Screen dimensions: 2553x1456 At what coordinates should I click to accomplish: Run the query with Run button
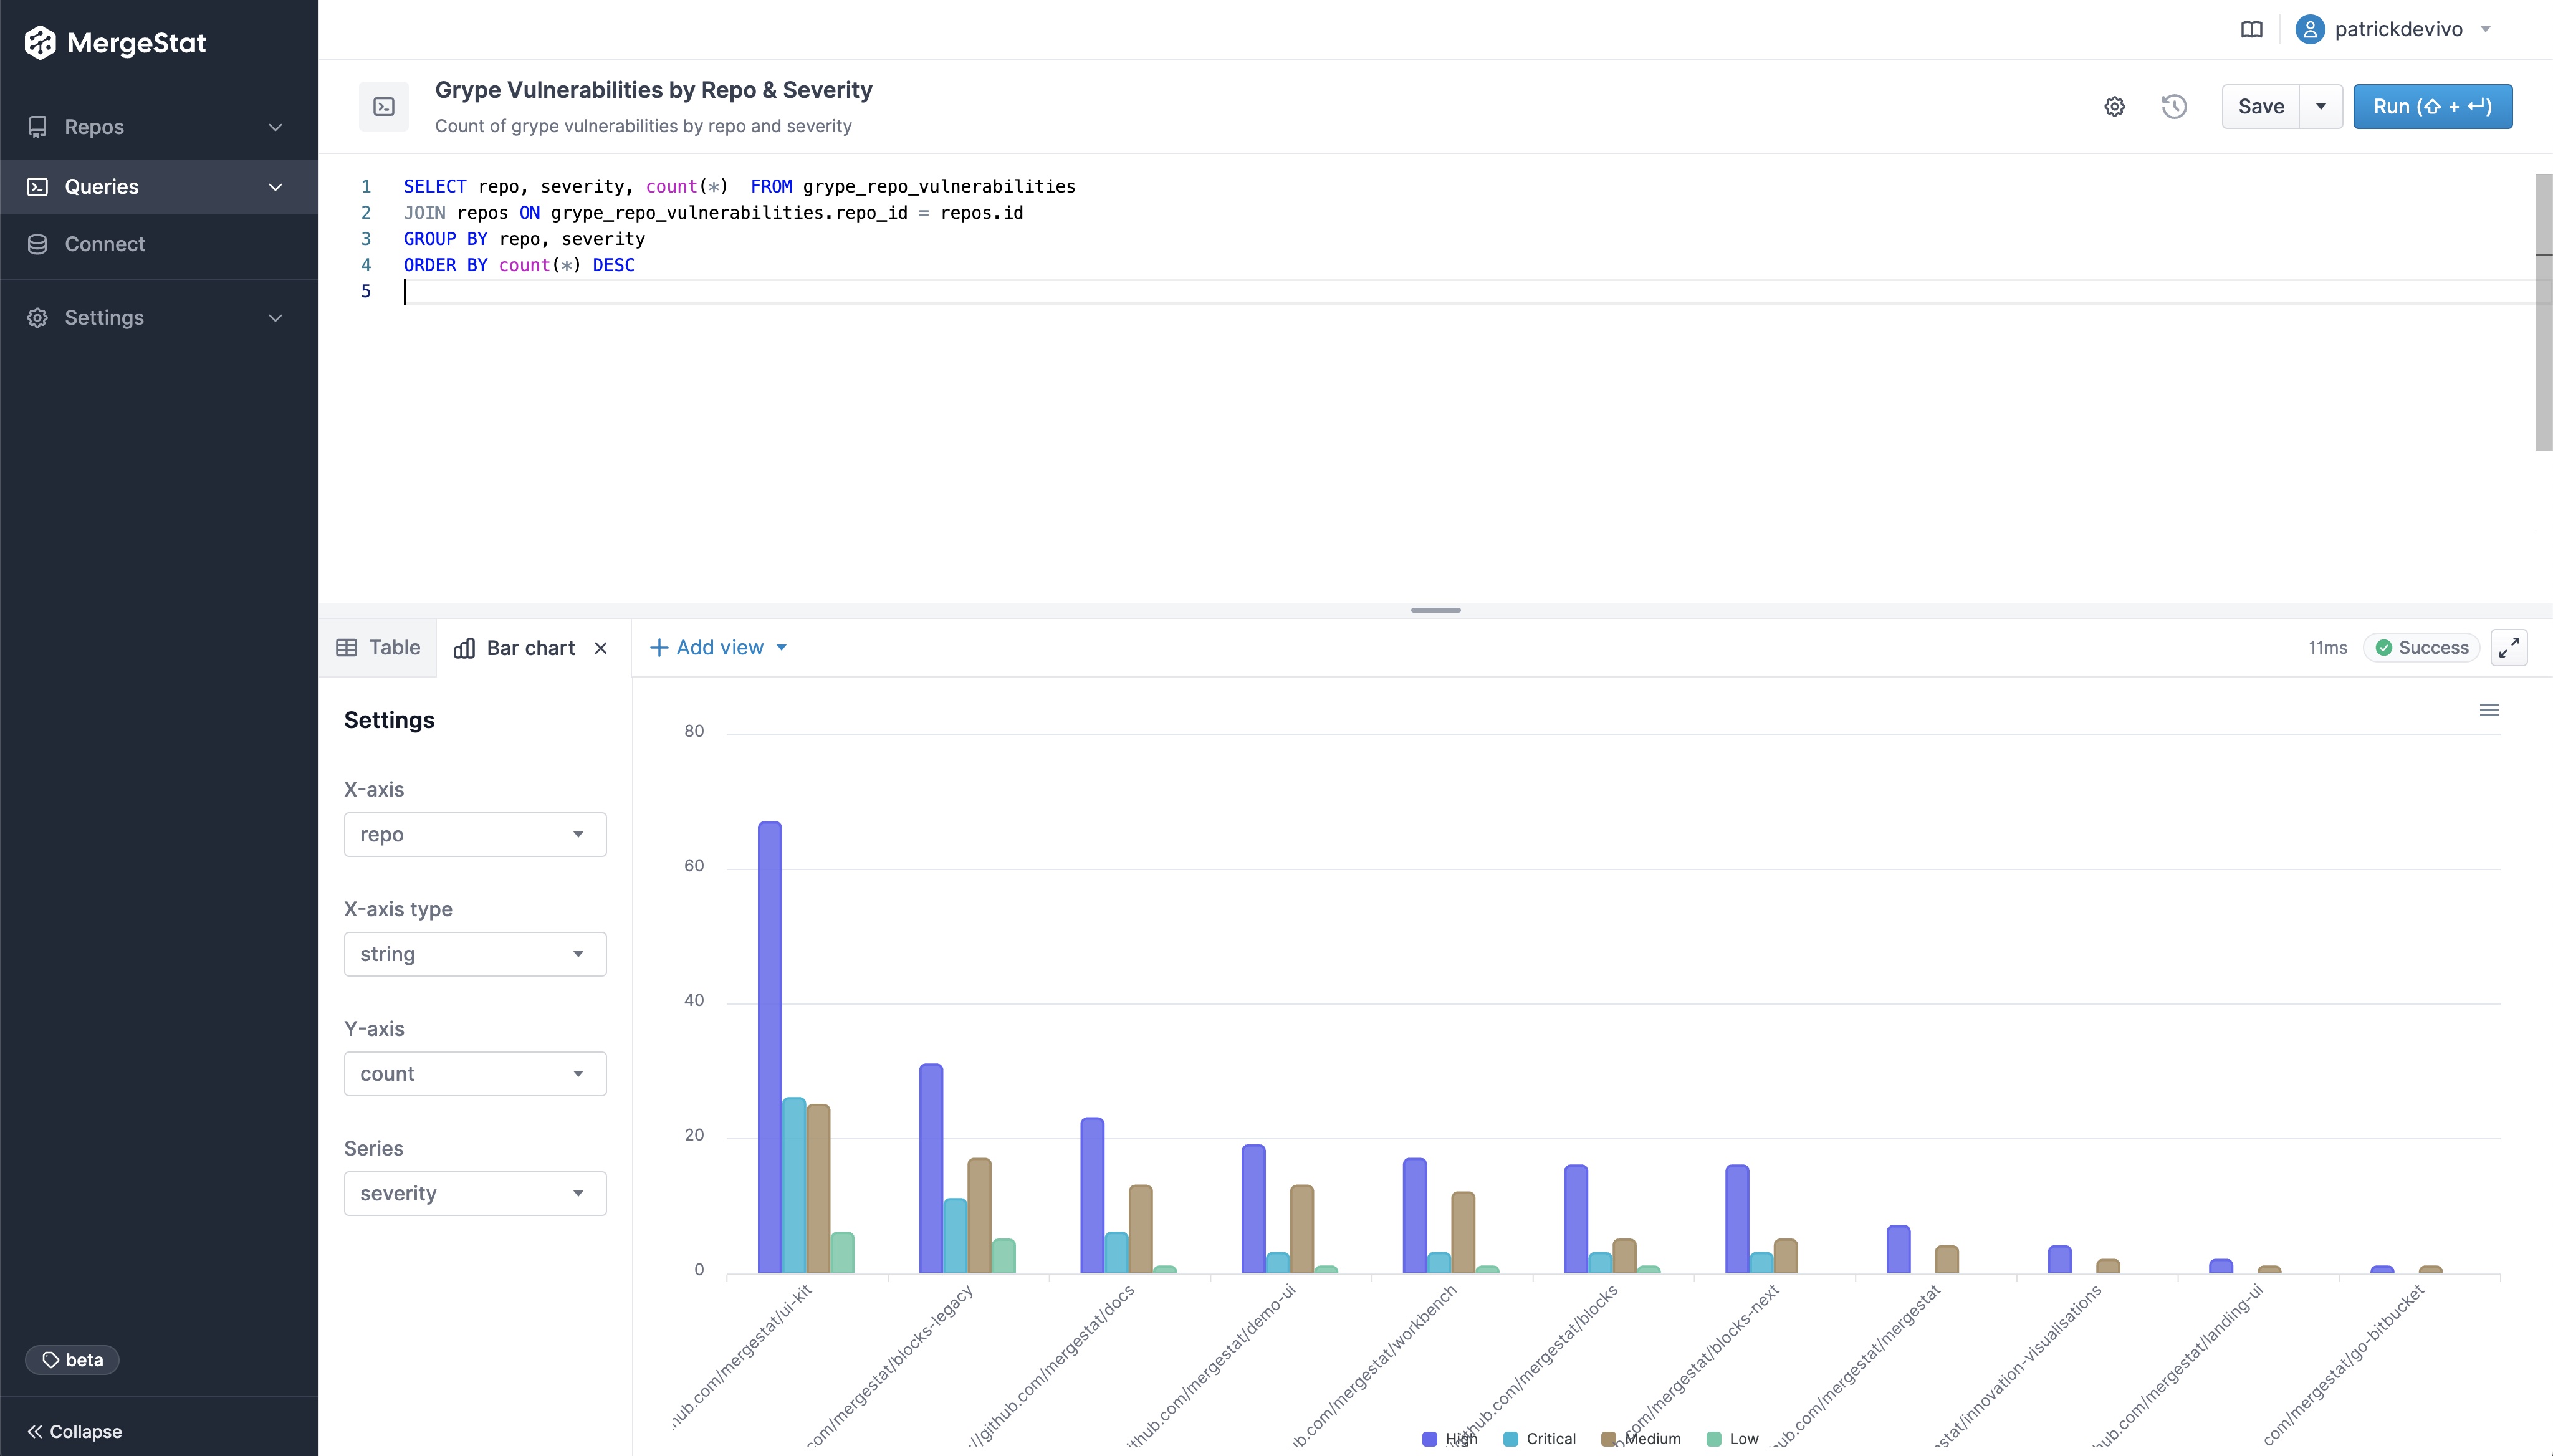tap(2432, 107)
